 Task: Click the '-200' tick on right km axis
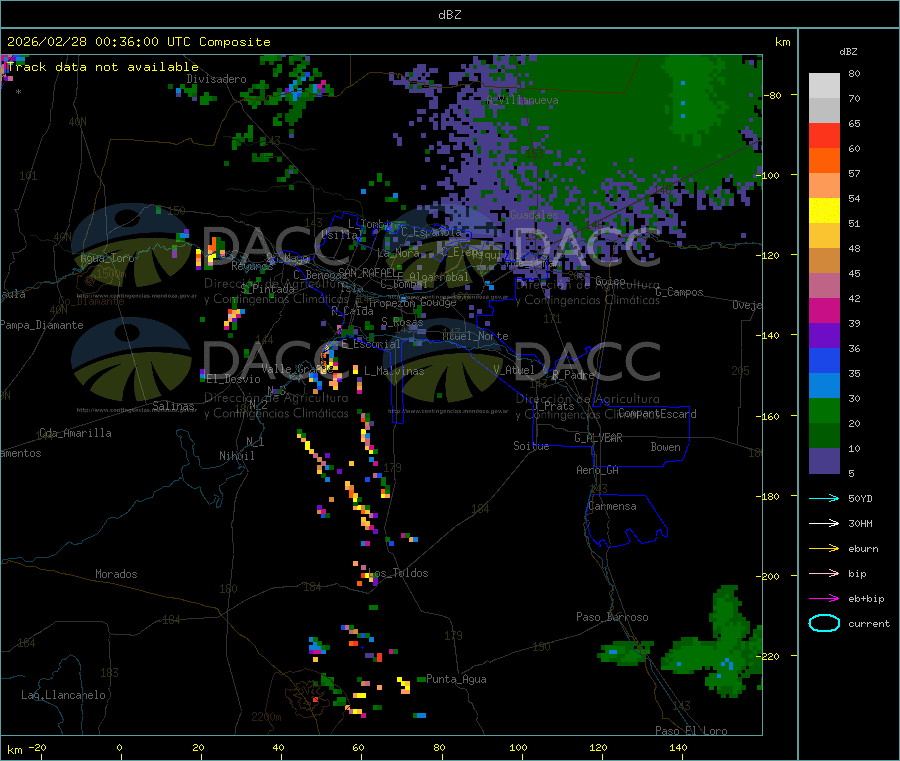tap(768, 576)
